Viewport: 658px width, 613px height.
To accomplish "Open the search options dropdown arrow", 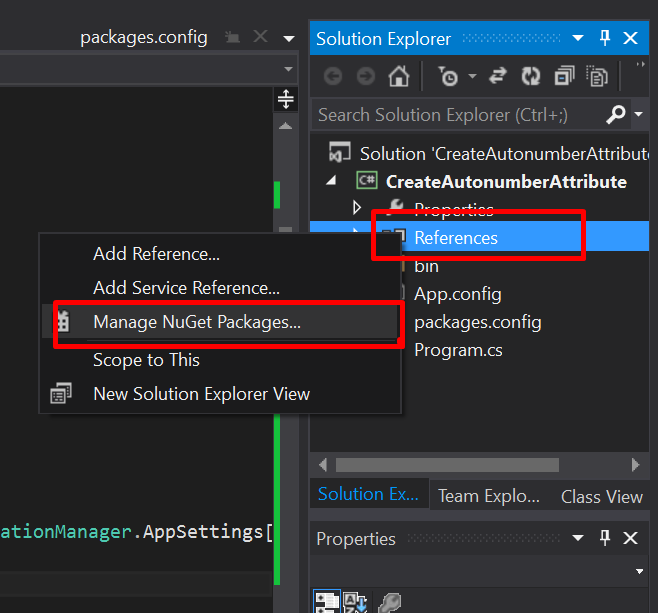I will click(638, 115).
